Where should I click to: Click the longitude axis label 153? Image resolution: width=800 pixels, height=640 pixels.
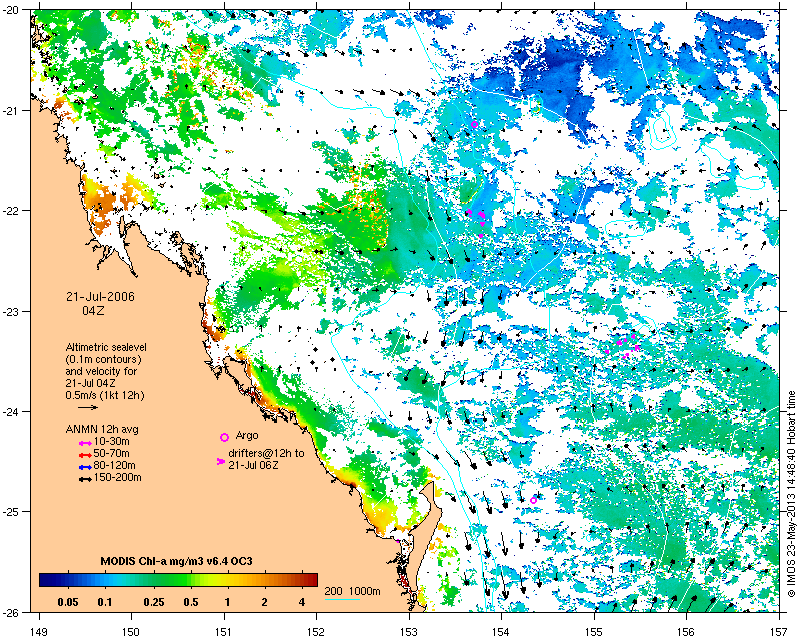[x=409, y=632]
